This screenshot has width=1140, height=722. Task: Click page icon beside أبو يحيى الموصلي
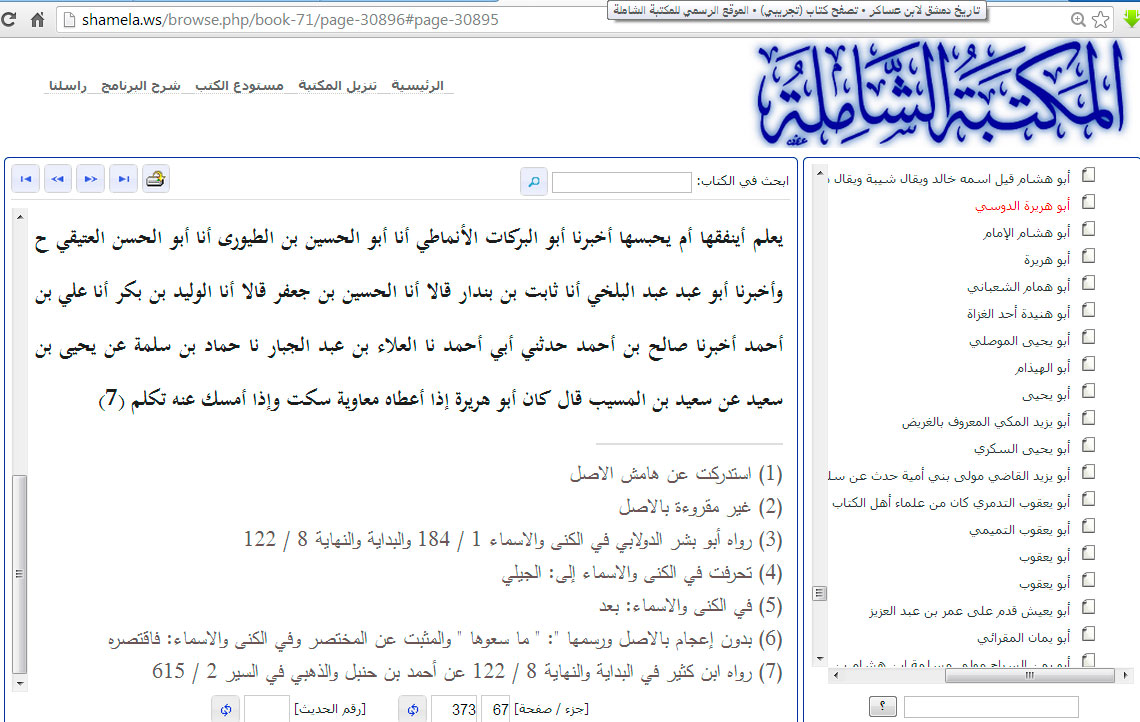click(1088, 337)
